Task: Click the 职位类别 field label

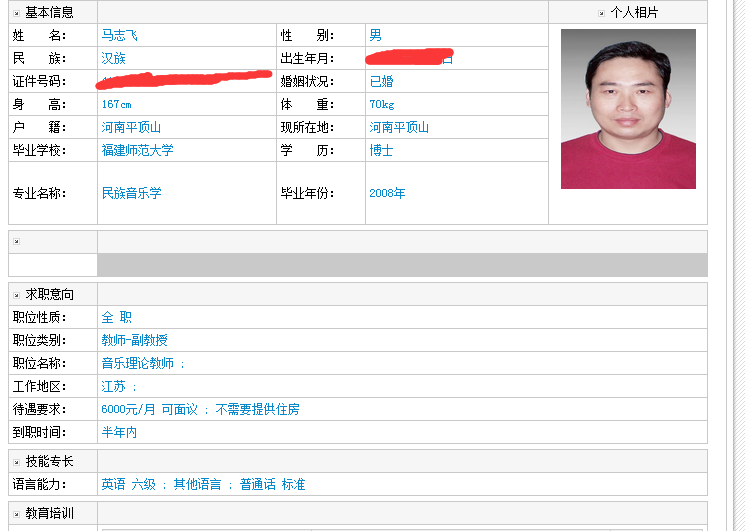Action: 39,340
